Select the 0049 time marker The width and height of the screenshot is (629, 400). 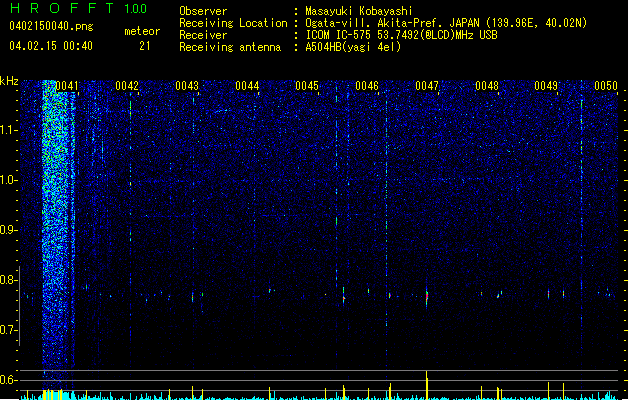point(546,86)
